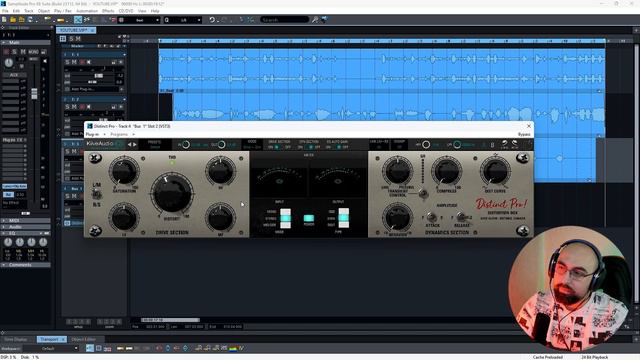Click the New project toolbar icon
Image resolution: width=640 pixels, height=360 pixels.
click(4, 20)
